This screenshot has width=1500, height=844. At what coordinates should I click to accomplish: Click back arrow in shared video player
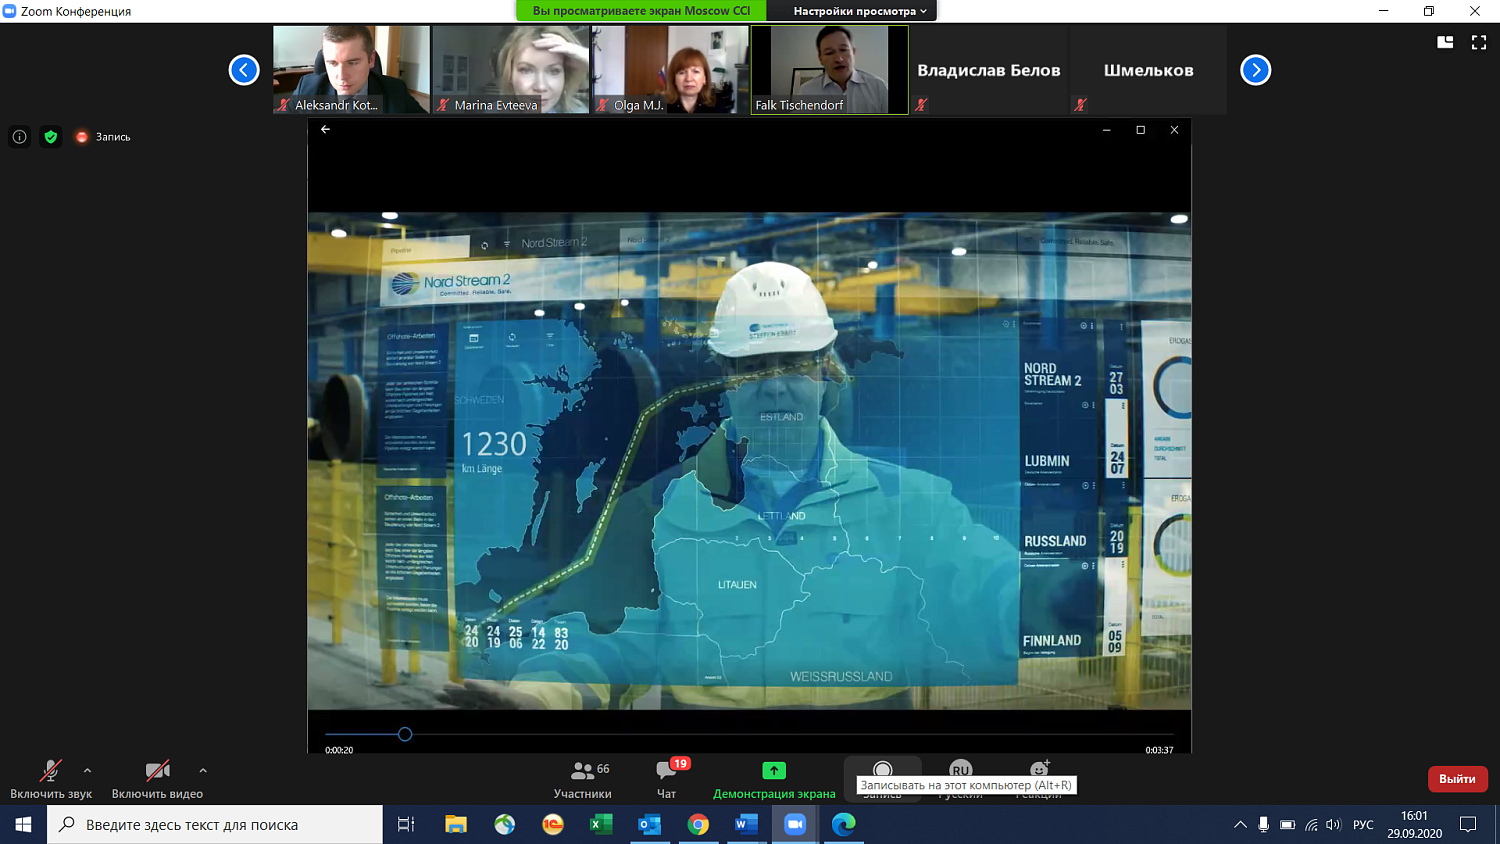[325, 129]
